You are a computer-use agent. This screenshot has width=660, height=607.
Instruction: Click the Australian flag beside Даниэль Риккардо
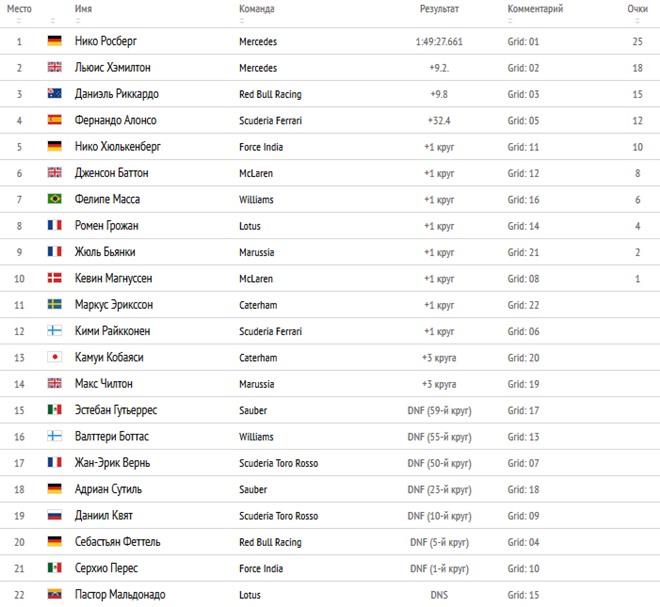point(54,93)
